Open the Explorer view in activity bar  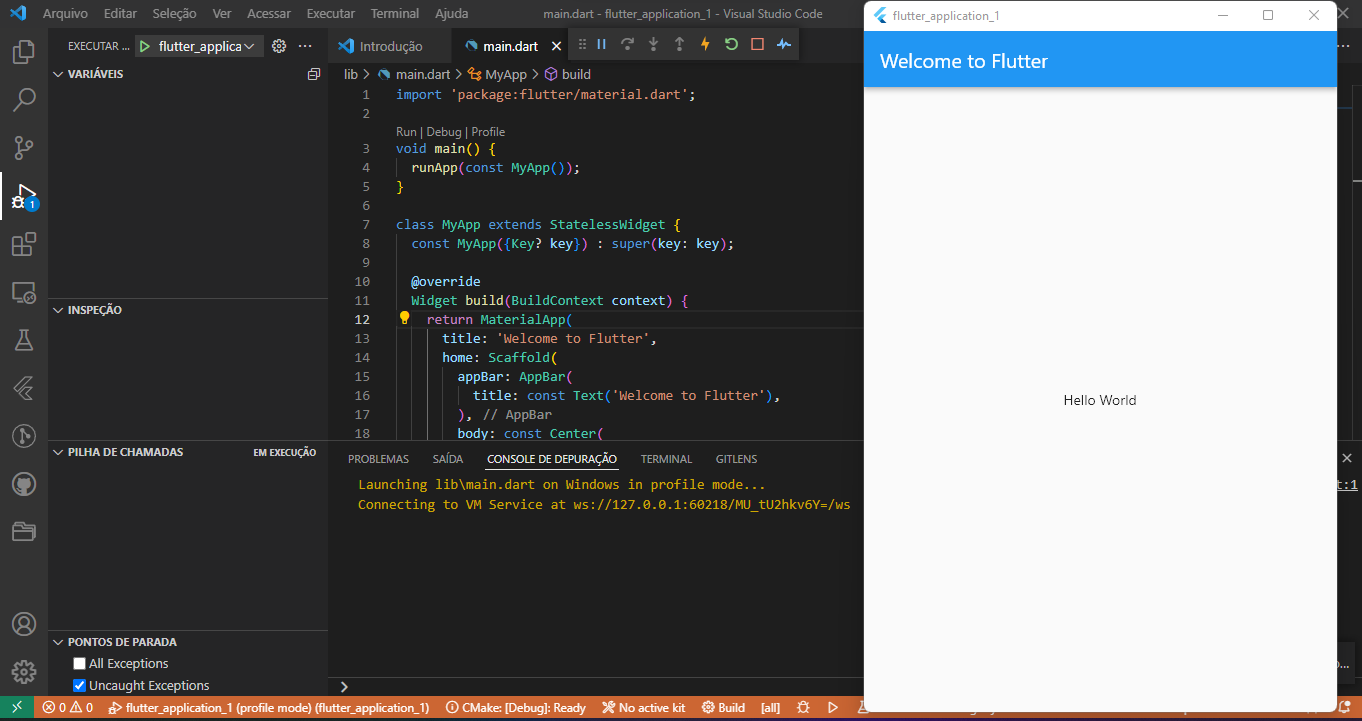tap(24, 52)
